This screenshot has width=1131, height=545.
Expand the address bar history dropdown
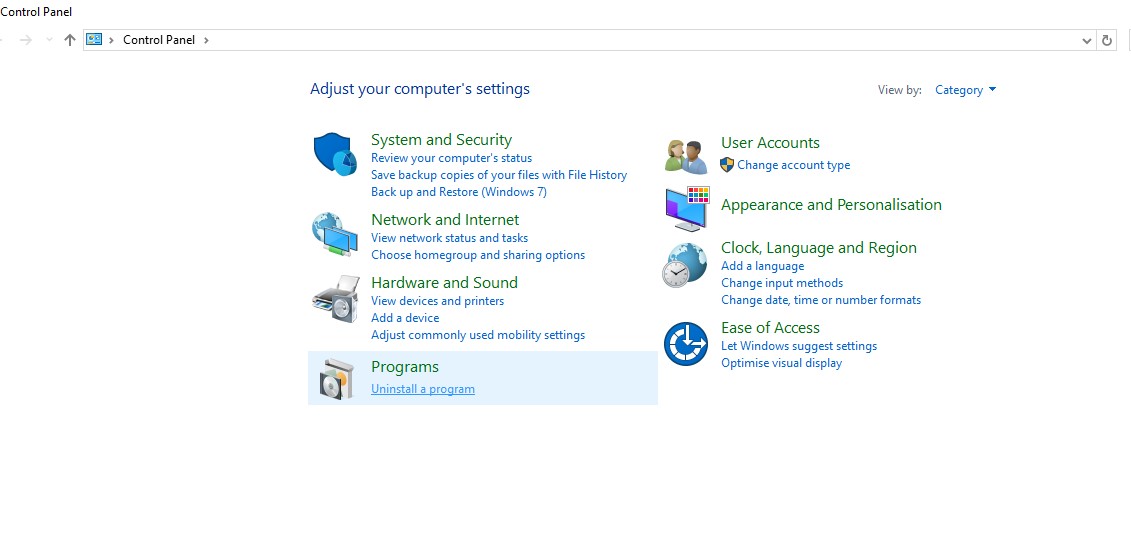[x=1087, y=41]
